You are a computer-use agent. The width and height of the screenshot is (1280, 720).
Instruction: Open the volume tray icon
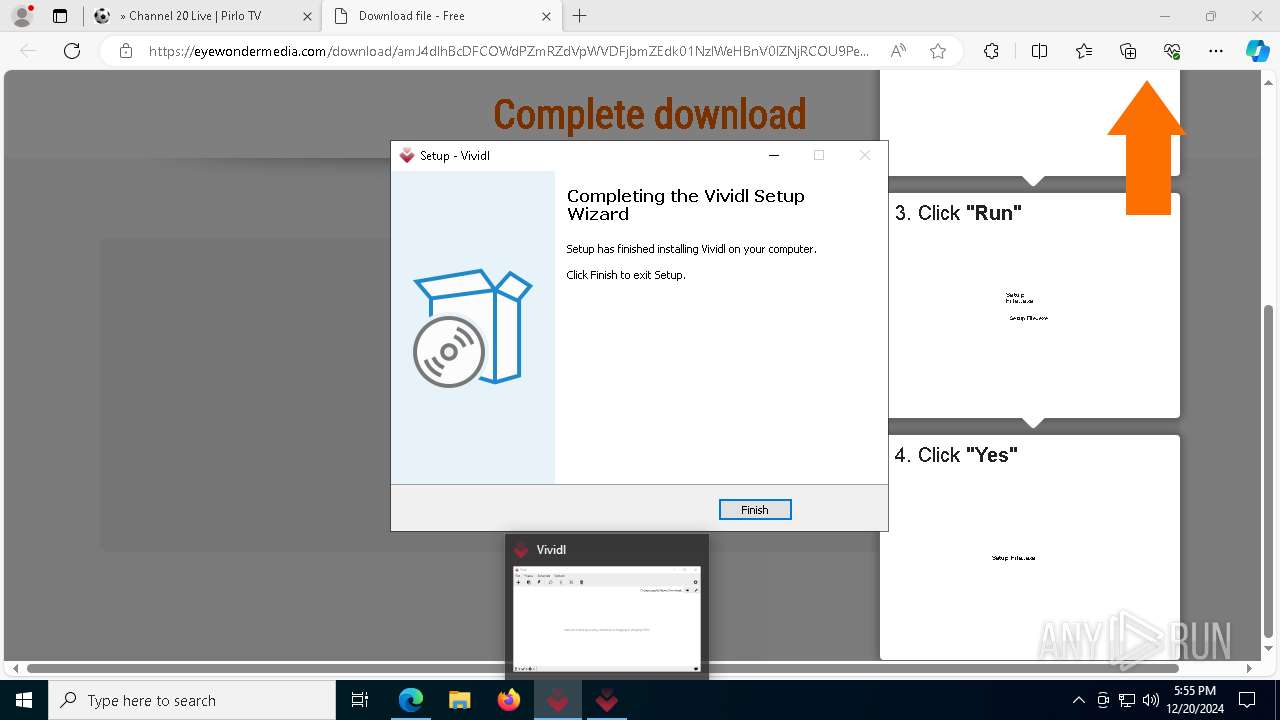(1151, 700)
